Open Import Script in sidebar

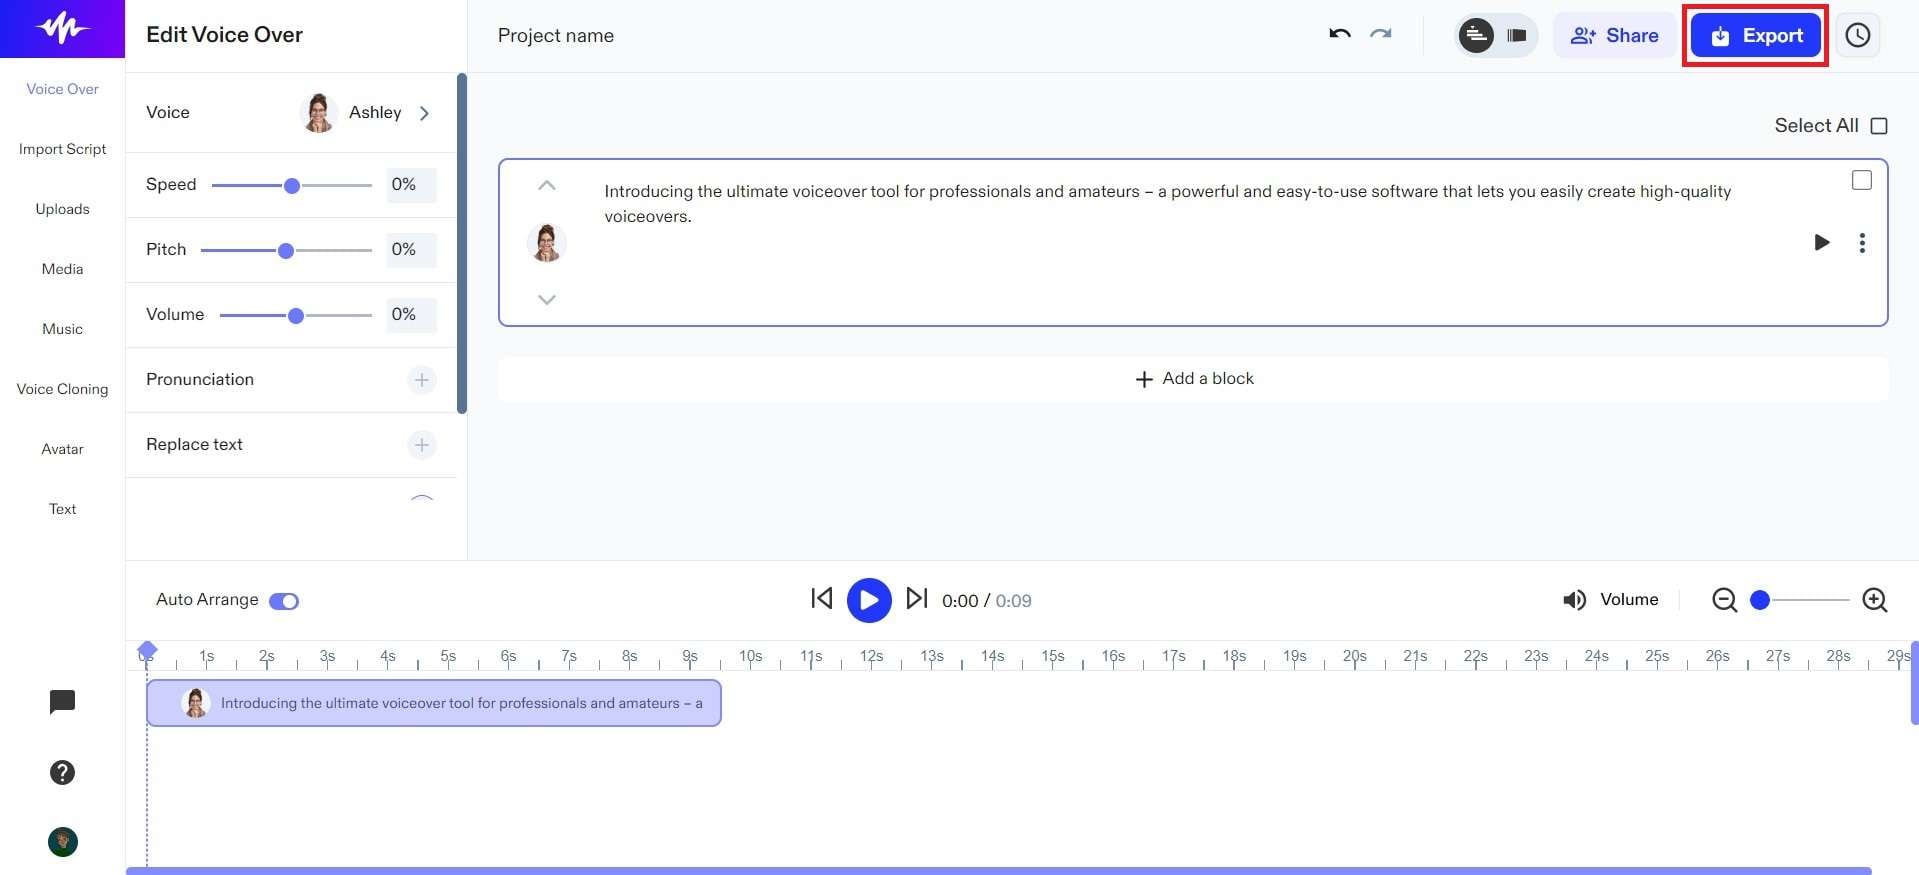pyautogui.click(x=62, y=149)
